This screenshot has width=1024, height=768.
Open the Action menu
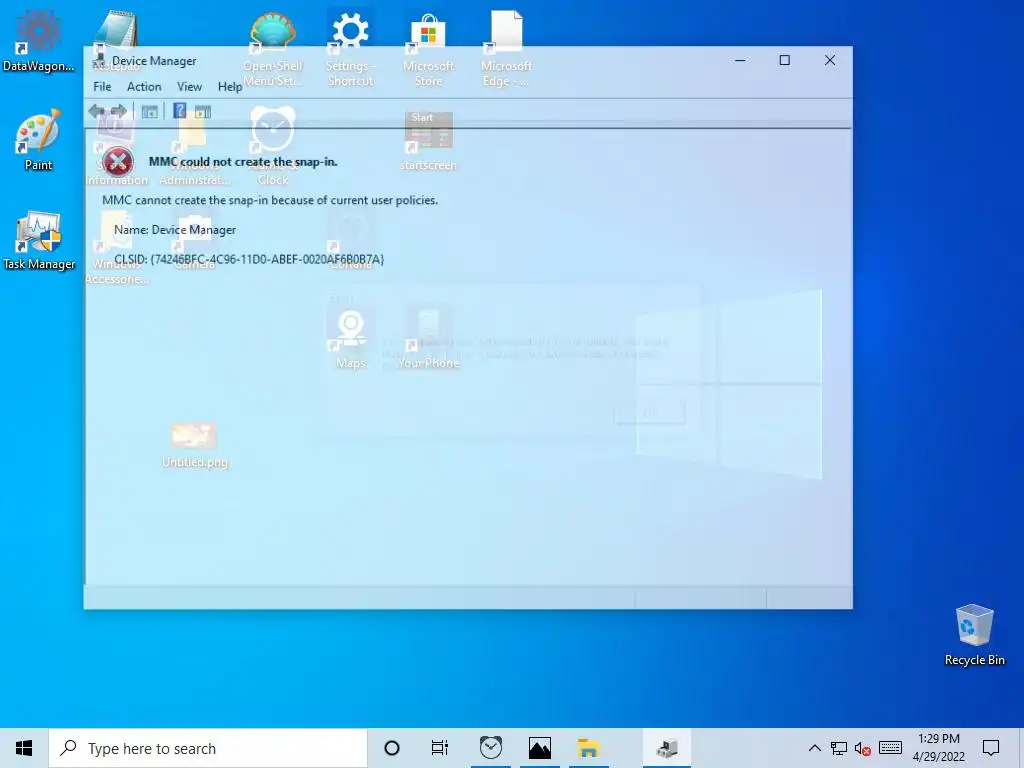coord(144,86)
